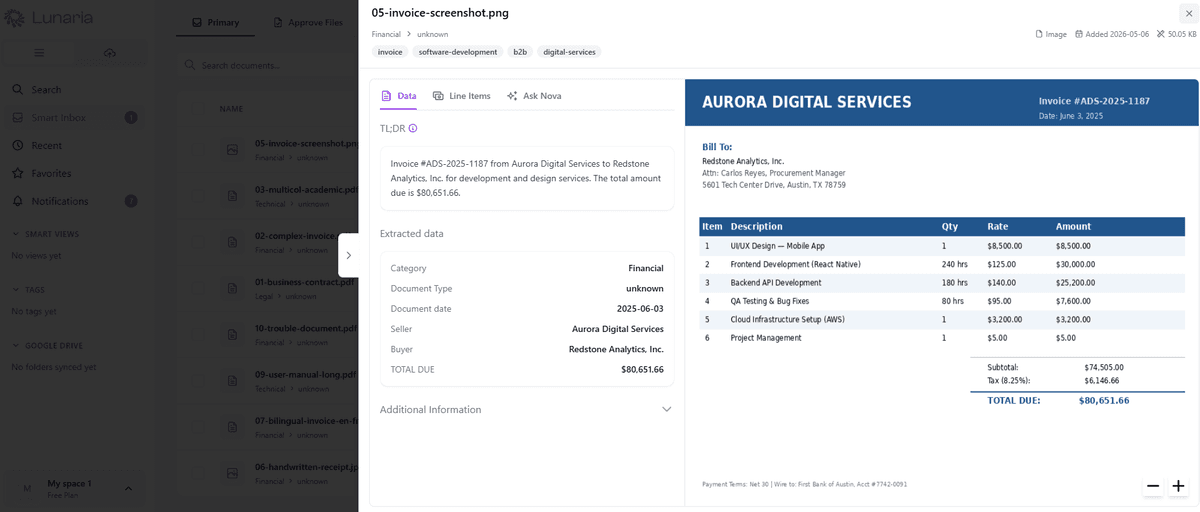This screenshot has width=1200, height=512.
Task: Click the TL;DR info icon
Action: coord(413,128)
